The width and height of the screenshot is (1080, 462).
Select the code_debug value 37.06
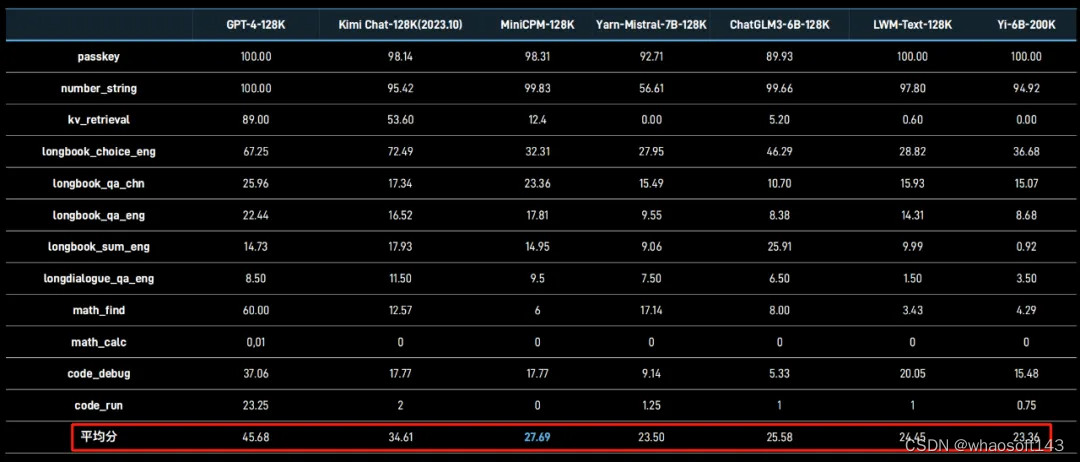tap(256, 374)
